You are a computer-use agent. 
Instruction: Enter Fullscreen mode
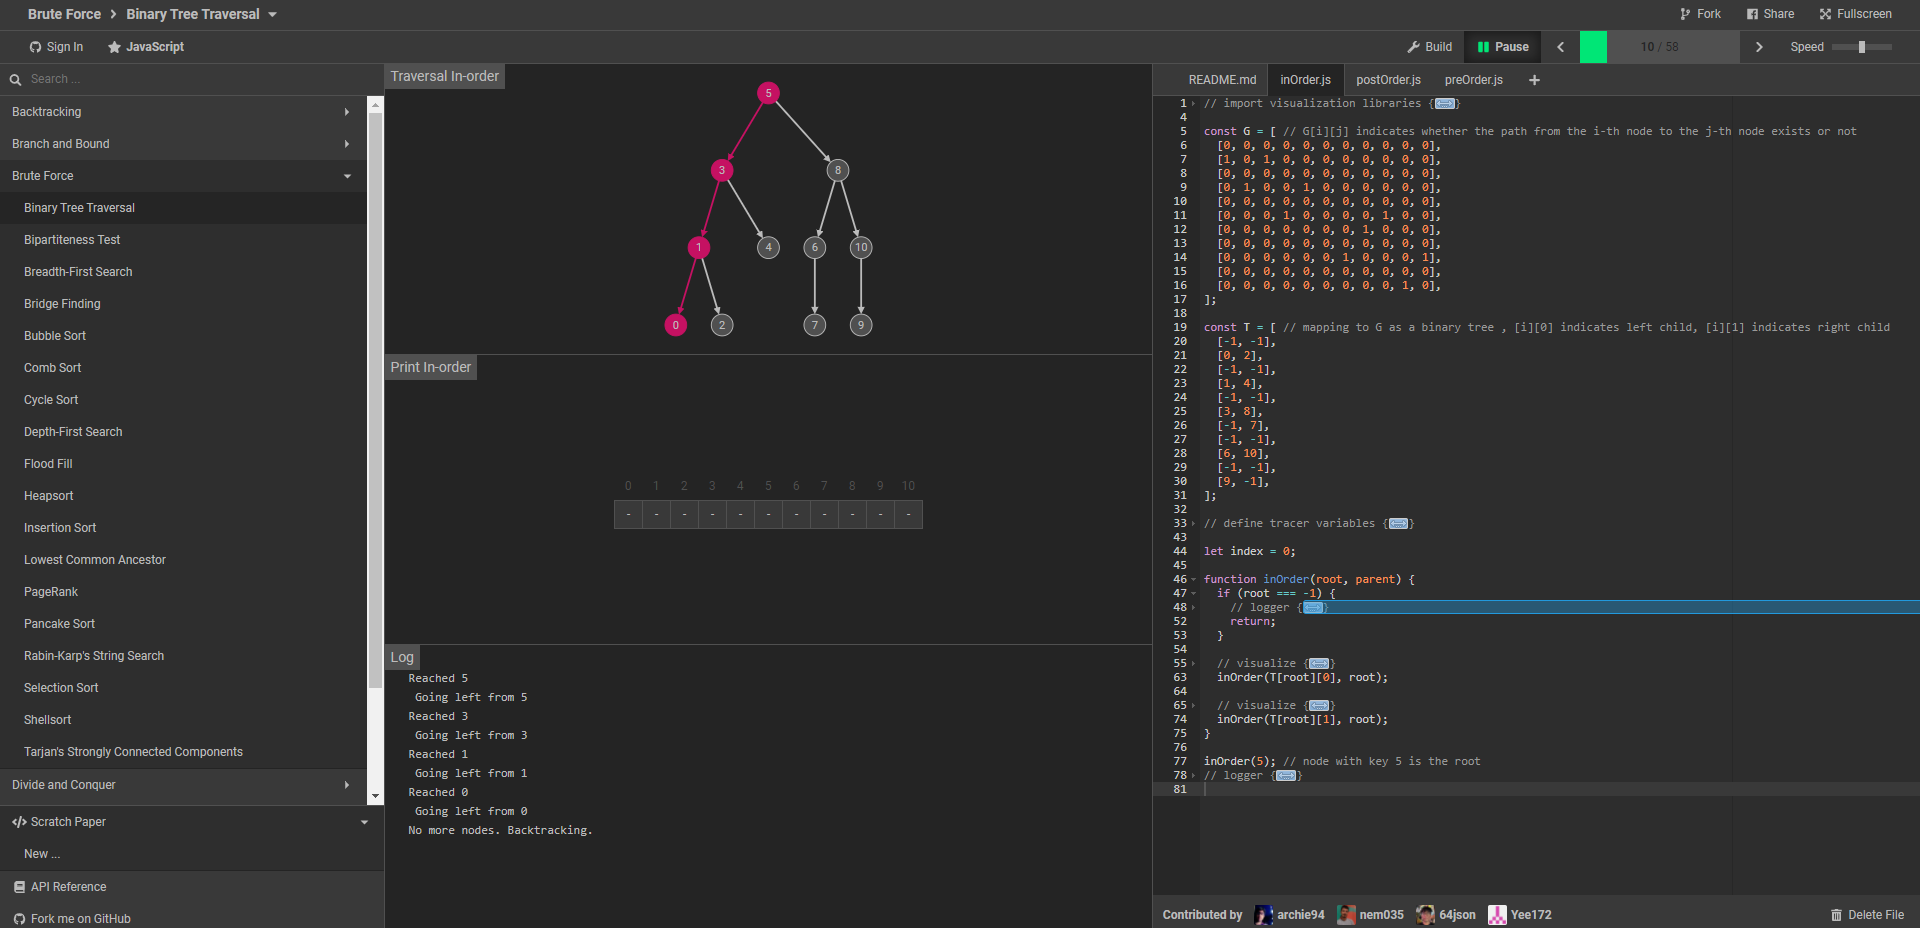click(x=1855, y=14)
